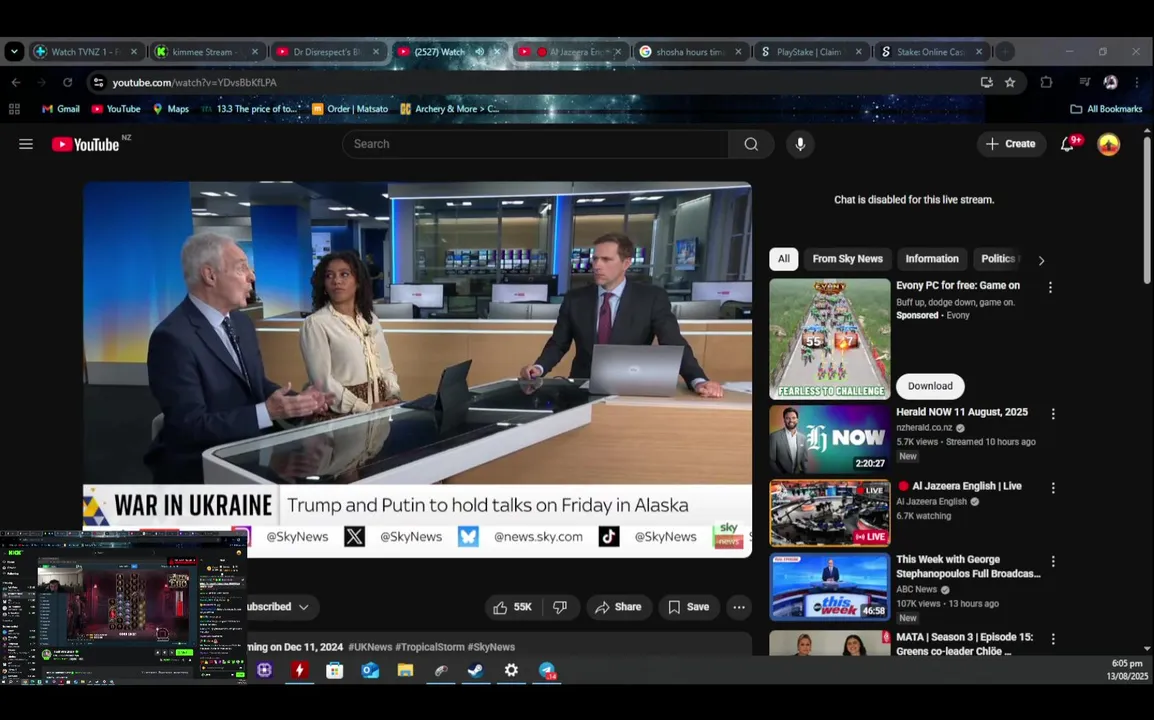1154x720 pixels.
Task: Go back to the previous page
Action: [16, 82]
